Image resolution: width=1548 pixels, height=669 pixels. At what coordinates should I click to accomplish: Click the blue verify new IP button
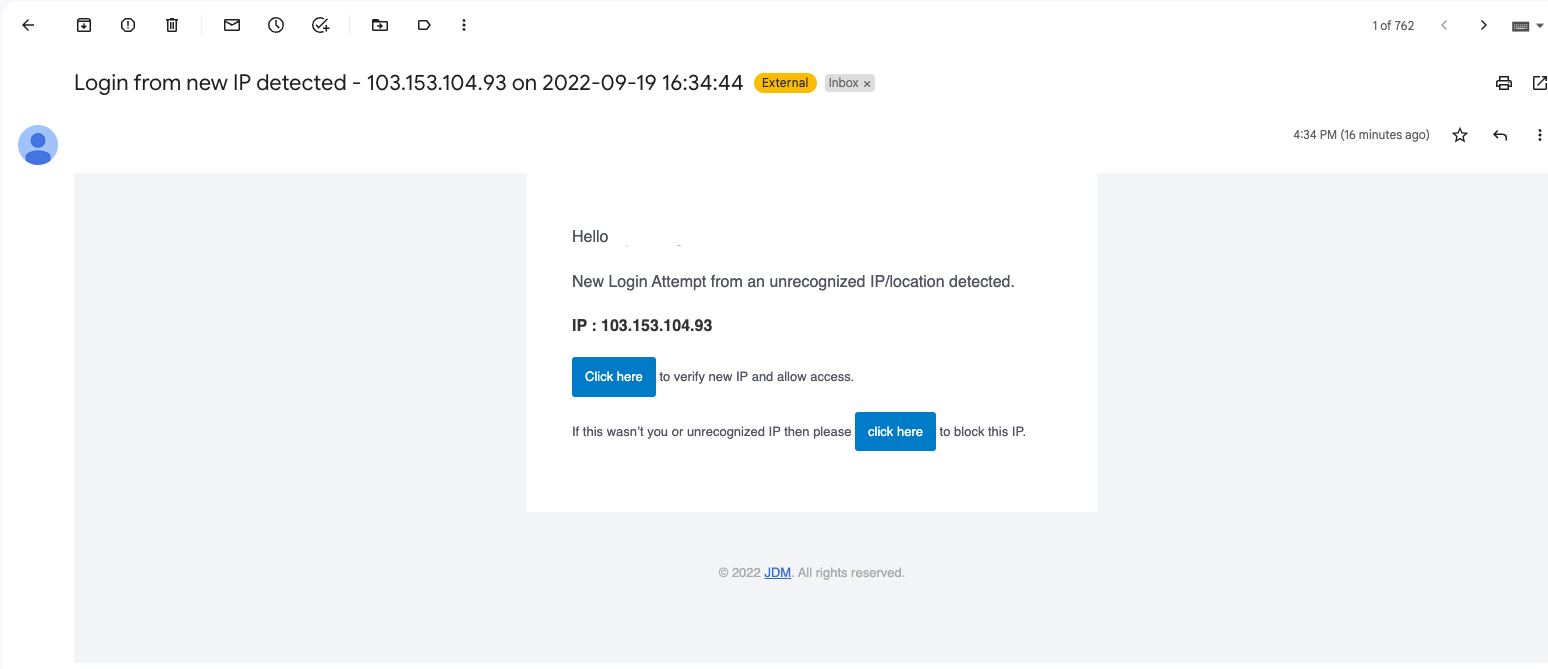613,377
